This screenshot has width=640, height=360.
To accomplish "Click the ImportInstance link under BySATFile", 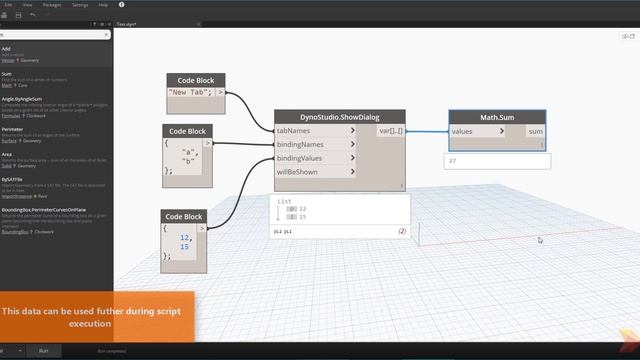I will click(x=16, y=196).
